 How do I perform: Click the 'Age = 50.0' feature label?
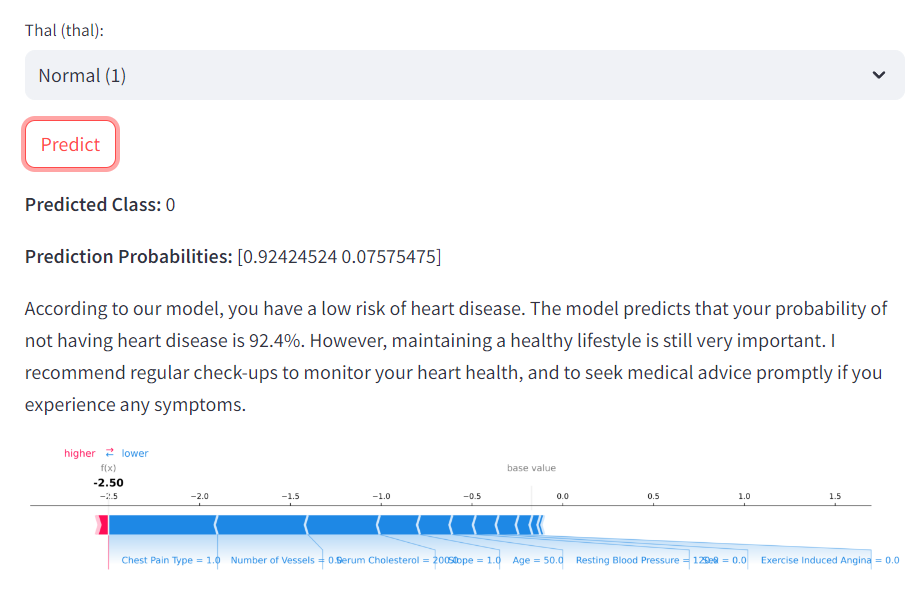(538, 561)
